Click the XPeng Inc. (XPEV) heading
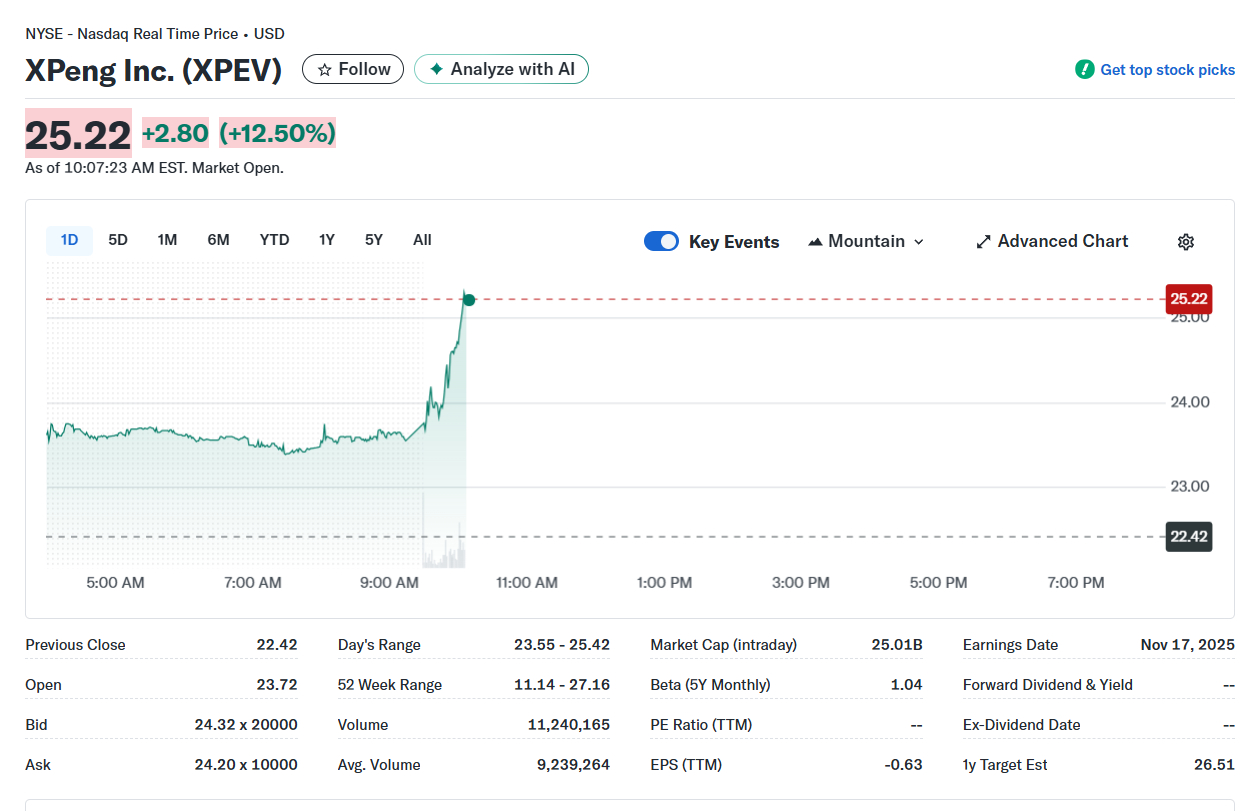The image size is (1255, 811). [154, 70]
